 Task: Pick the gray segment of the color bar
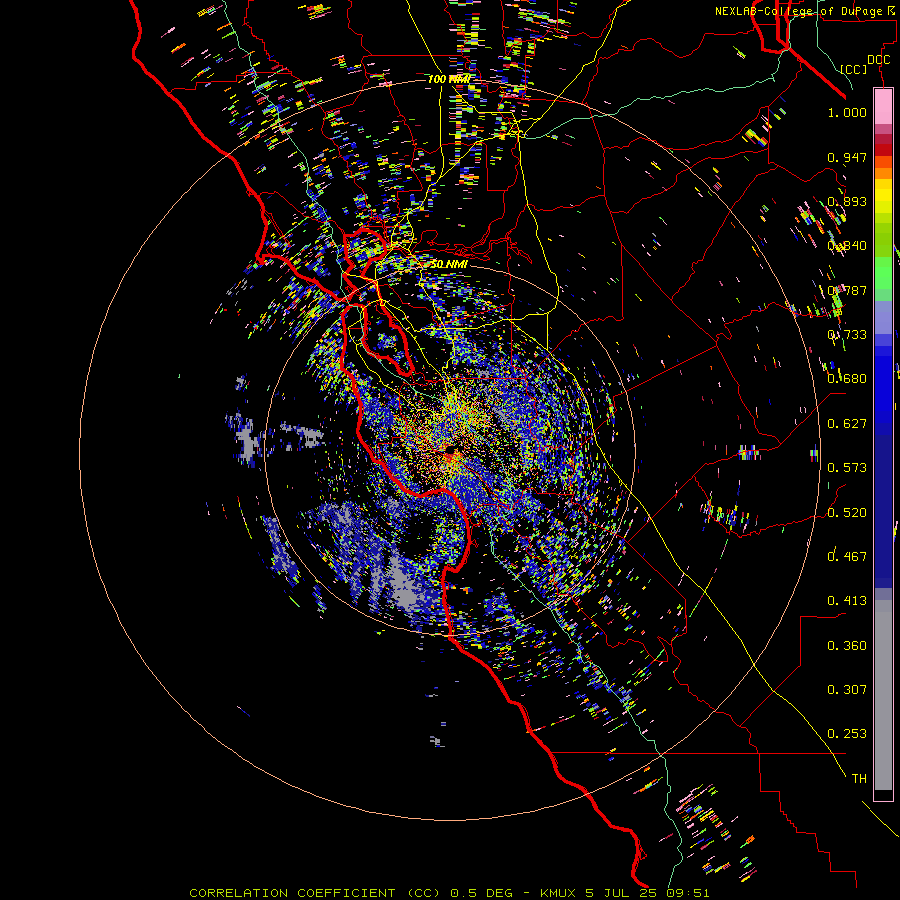pyautogui.click(x=883, y=695)
